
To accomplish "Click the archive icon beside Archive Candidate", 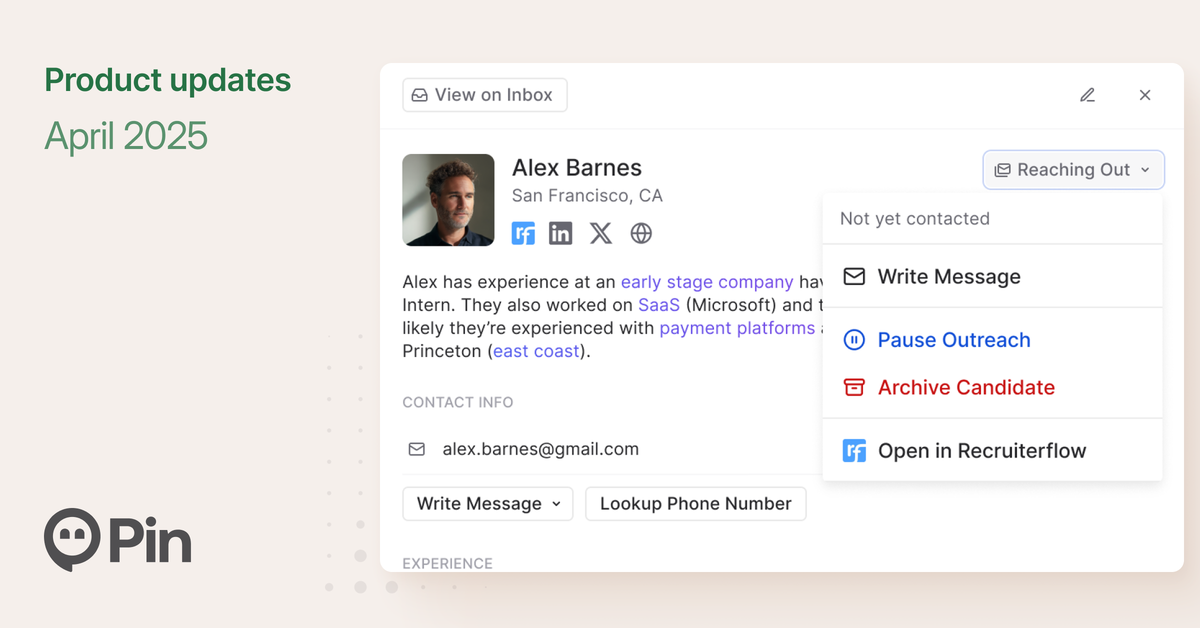I will (x=855, y=387).
